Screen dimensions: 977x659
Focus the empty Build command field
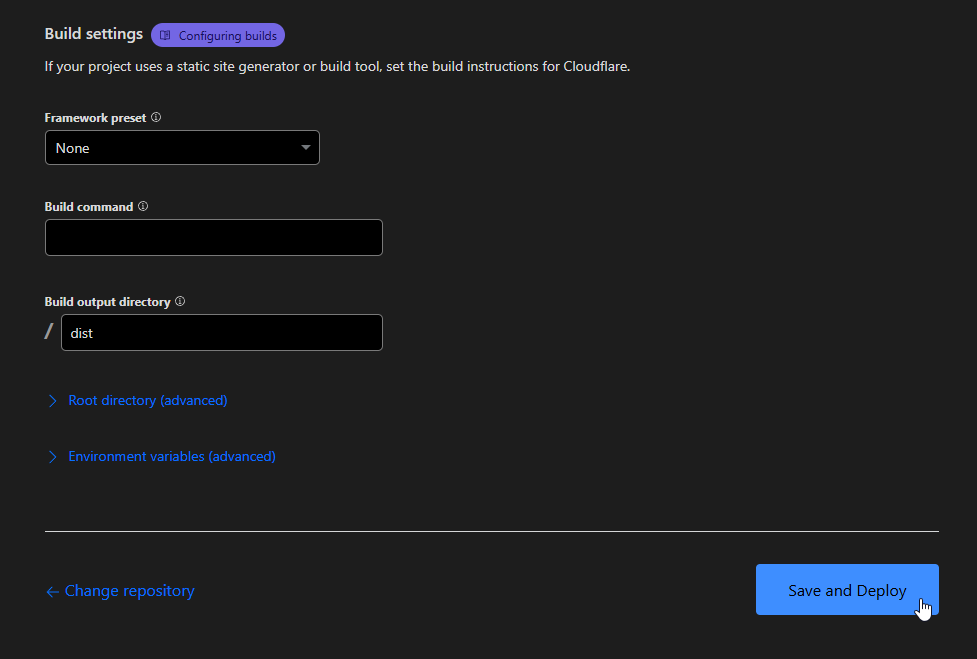(x=213, y=237)
